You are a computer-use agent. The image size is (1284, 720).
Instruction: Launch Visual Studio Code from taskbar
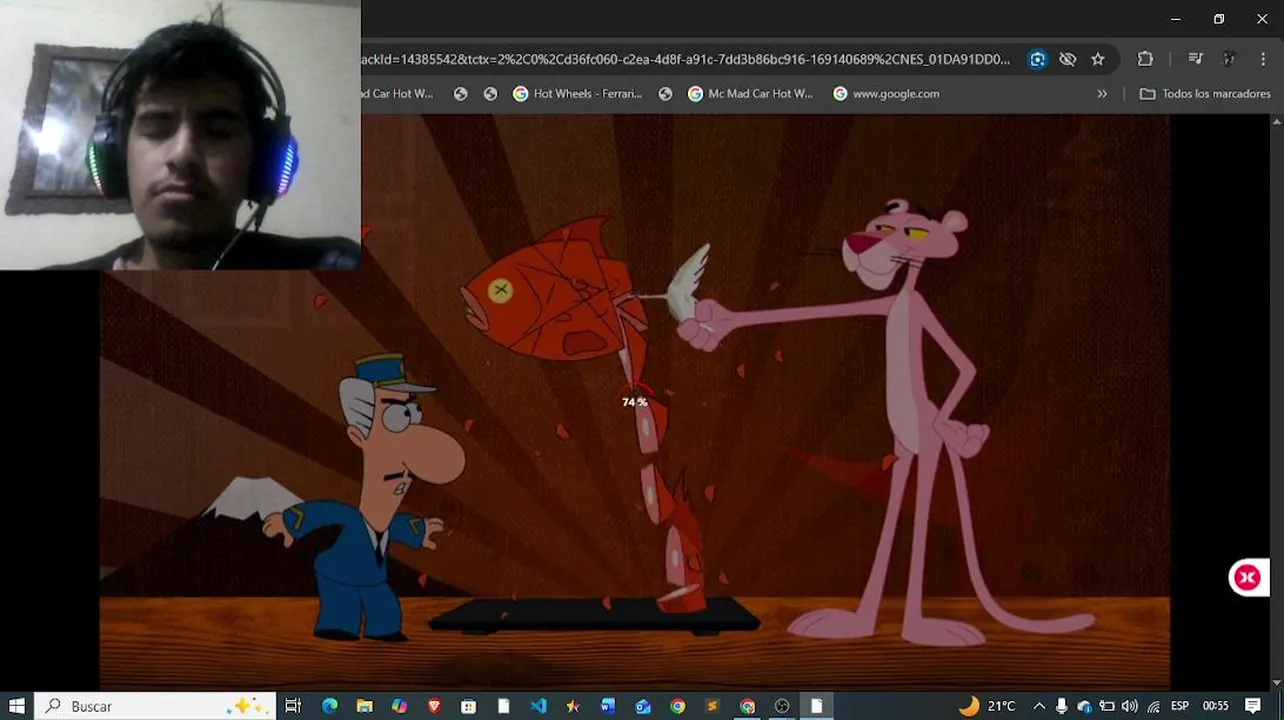[538, 706]
